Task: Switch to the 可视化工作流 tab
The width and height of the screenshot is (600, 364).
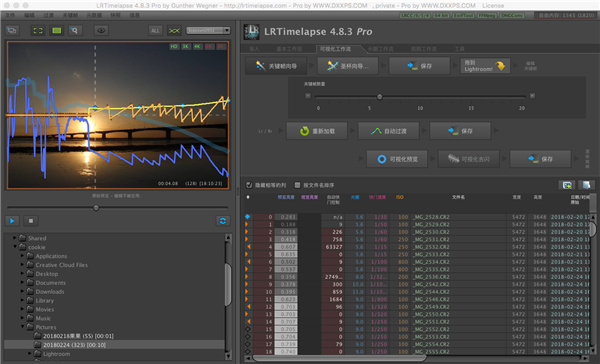Action: pos(335,49)
